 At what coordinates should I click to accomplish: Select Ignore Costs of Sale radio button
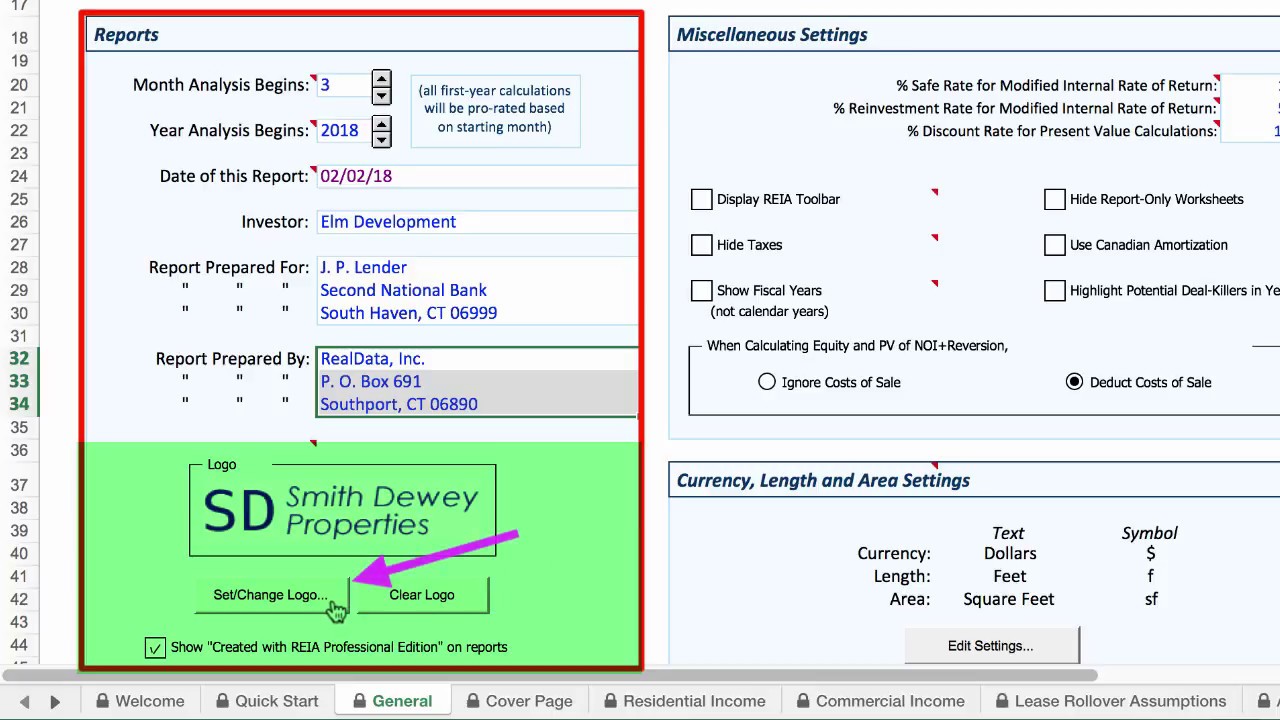(767, 382)
